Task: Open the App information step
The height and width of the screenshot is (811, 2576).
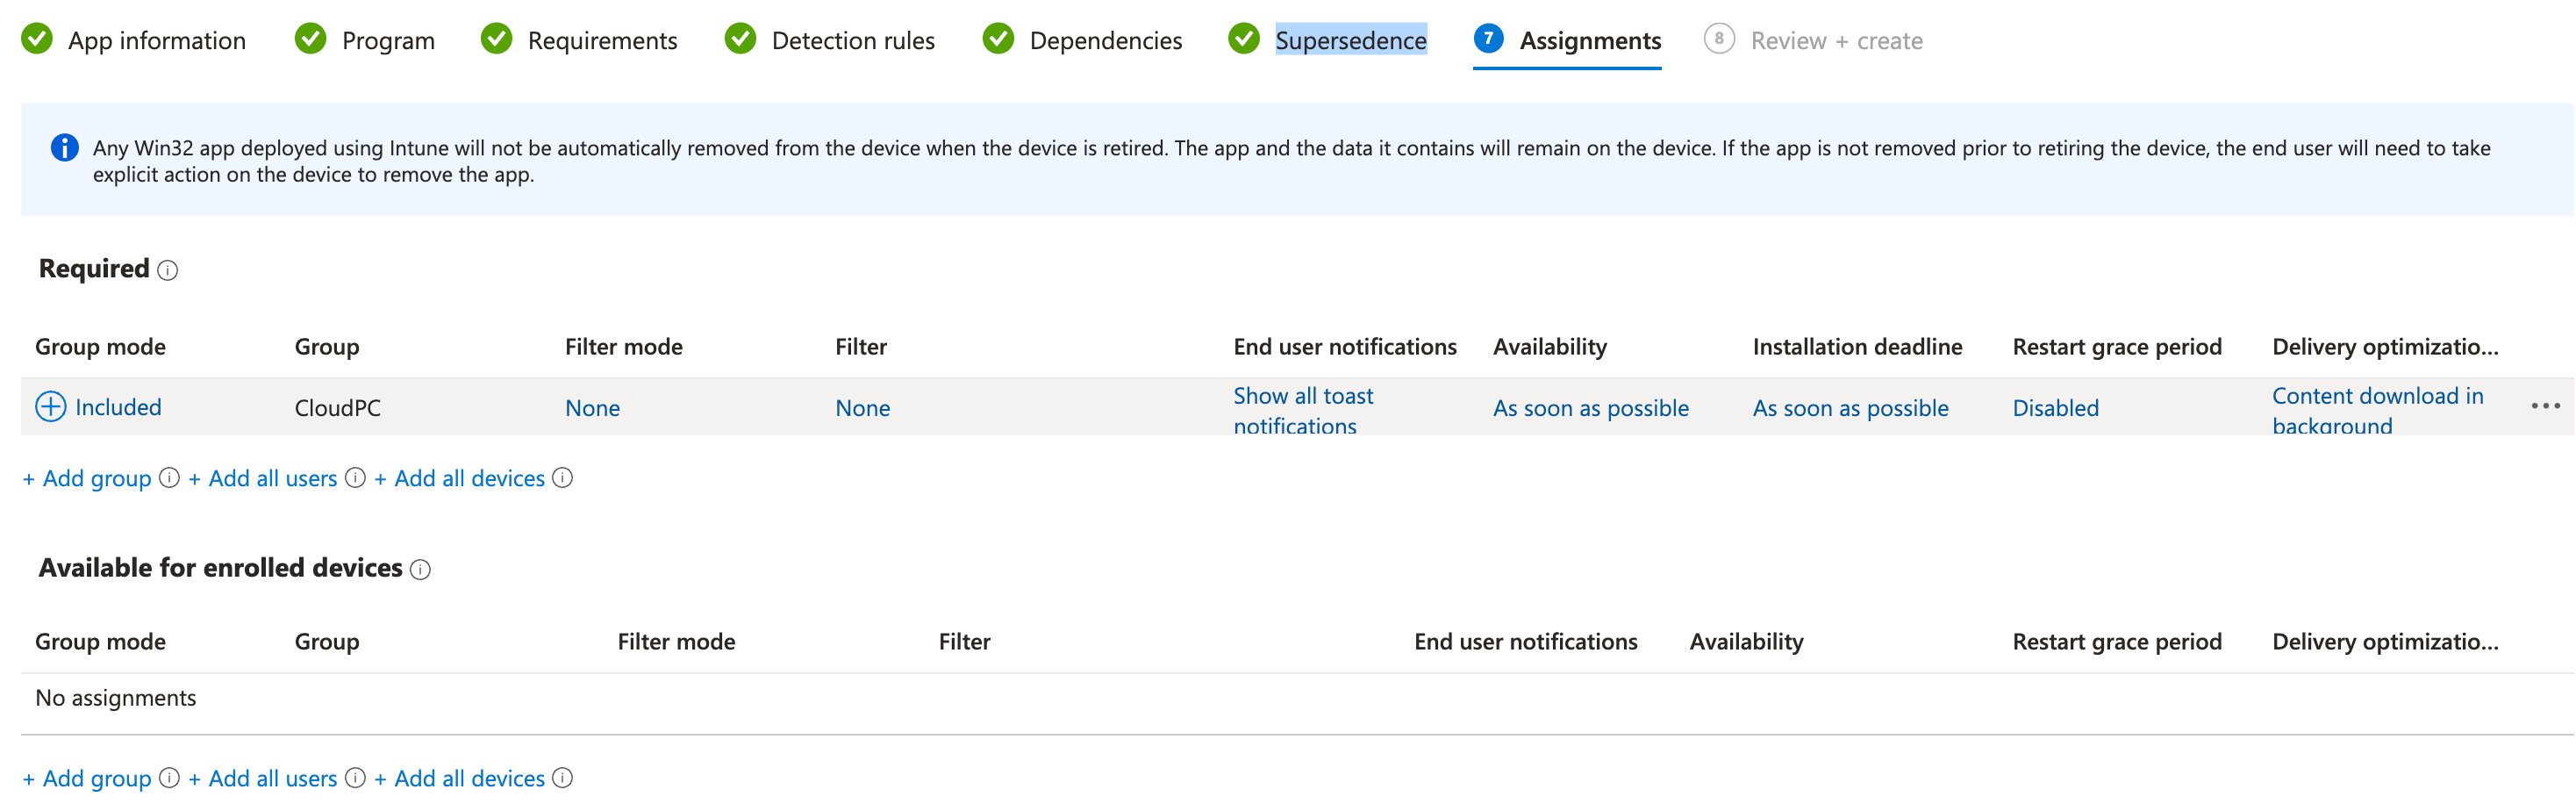Action: 156,41
